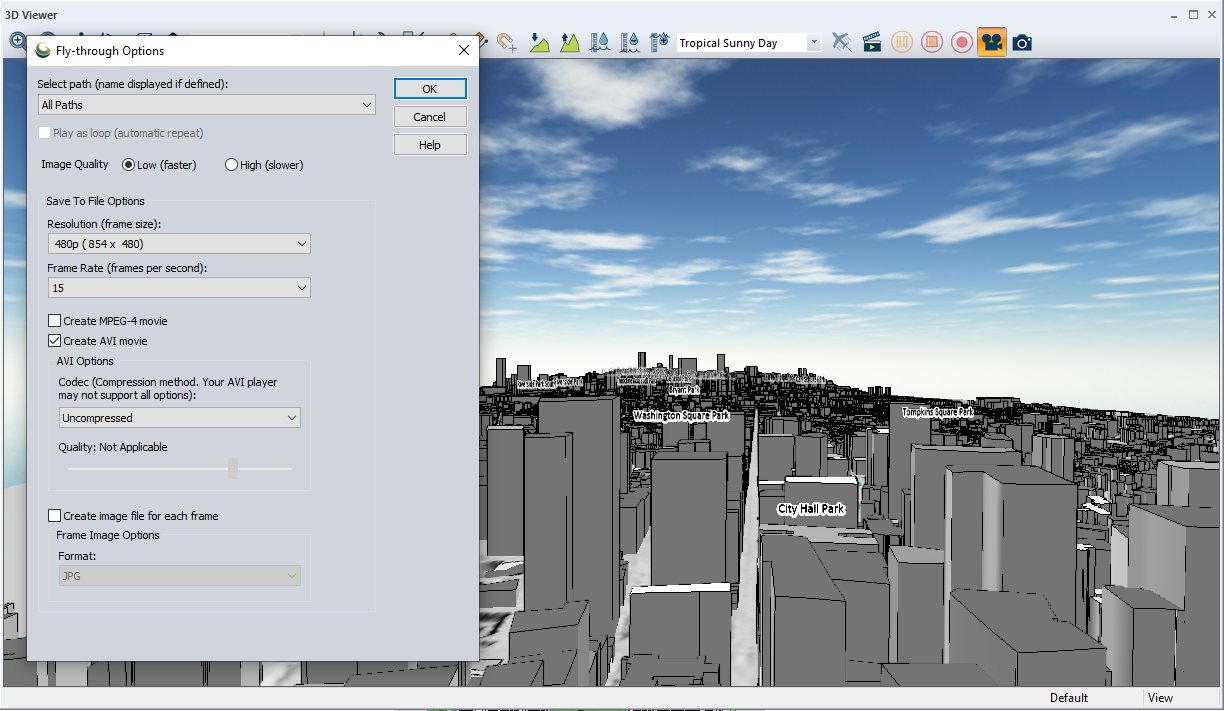The width and height of the screenshot is (1224, 711).
Task: Click the water level settings gauge icon
Action: [x=659, y=42]
